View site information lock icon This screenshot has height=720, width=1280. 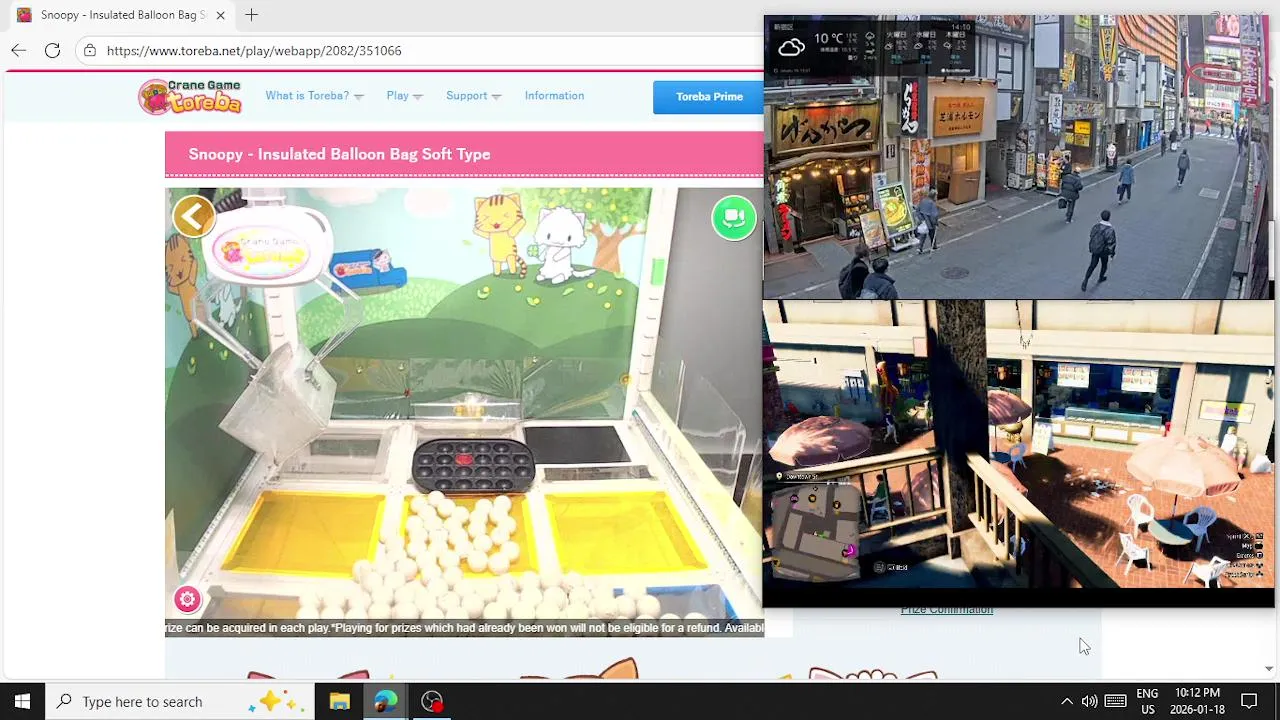point(90,50)
